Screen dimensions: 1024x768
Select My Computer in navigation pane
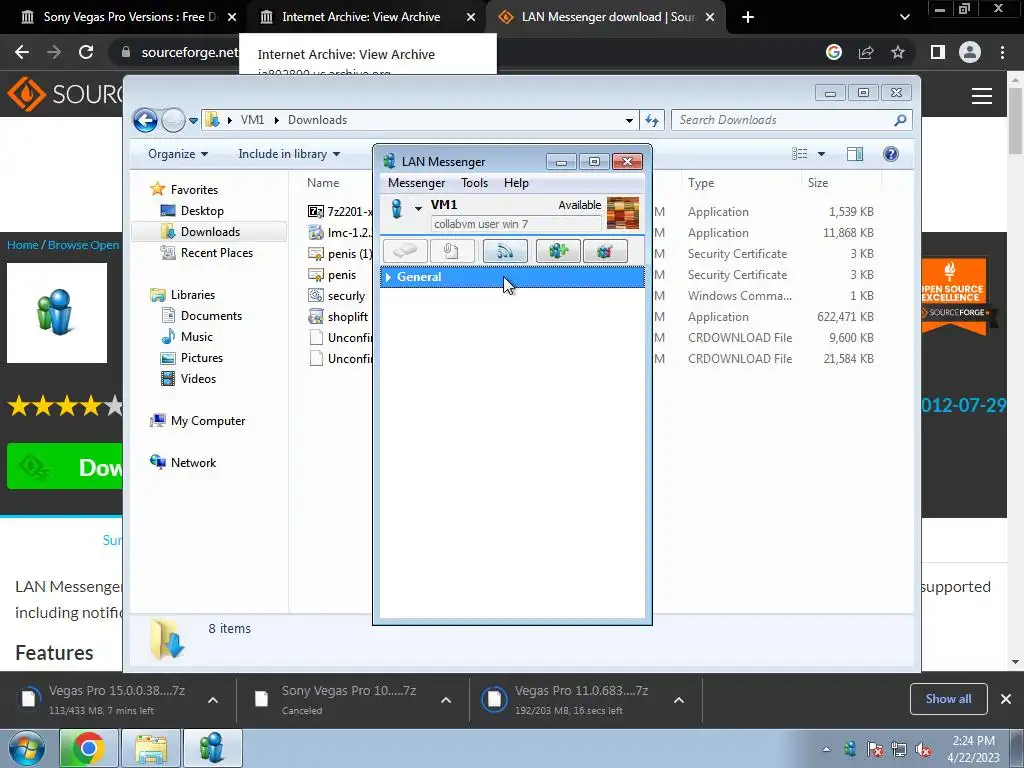coord(208,421)
